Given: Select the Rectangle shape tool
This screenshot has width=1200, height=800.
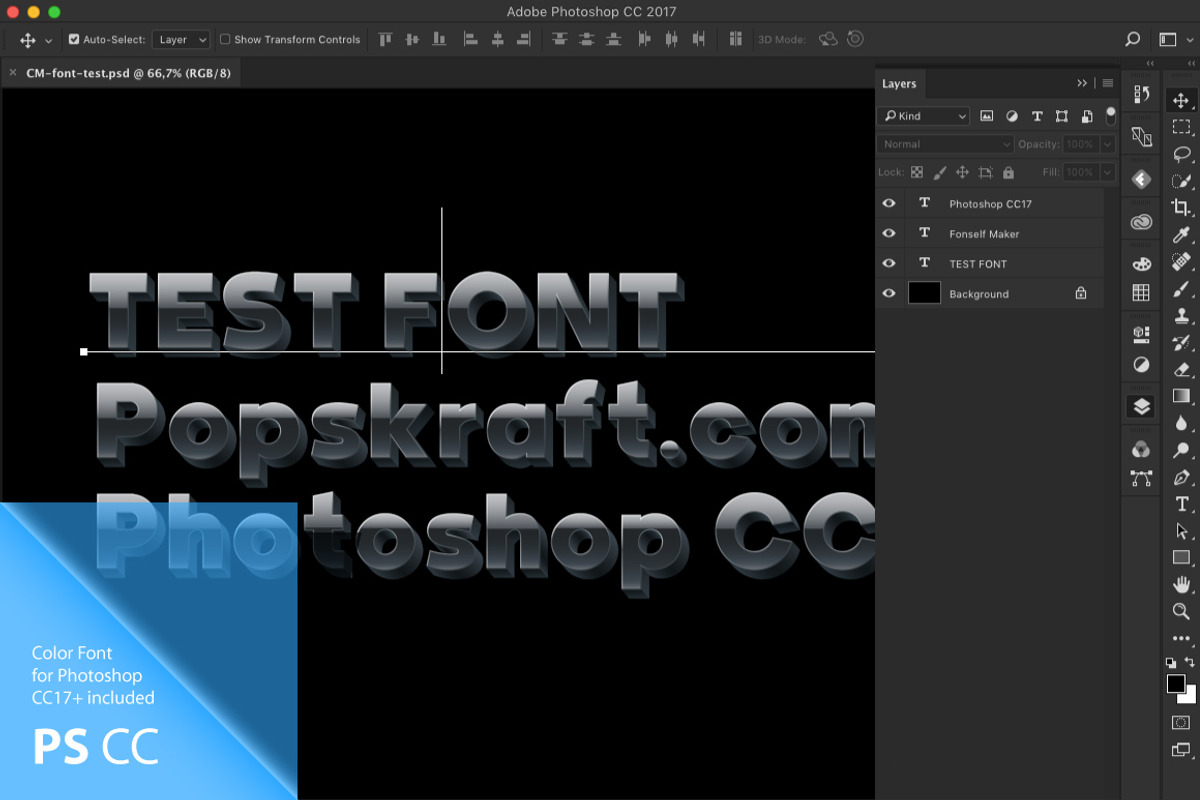Looking at the screenshot, I should [1181, 557].
